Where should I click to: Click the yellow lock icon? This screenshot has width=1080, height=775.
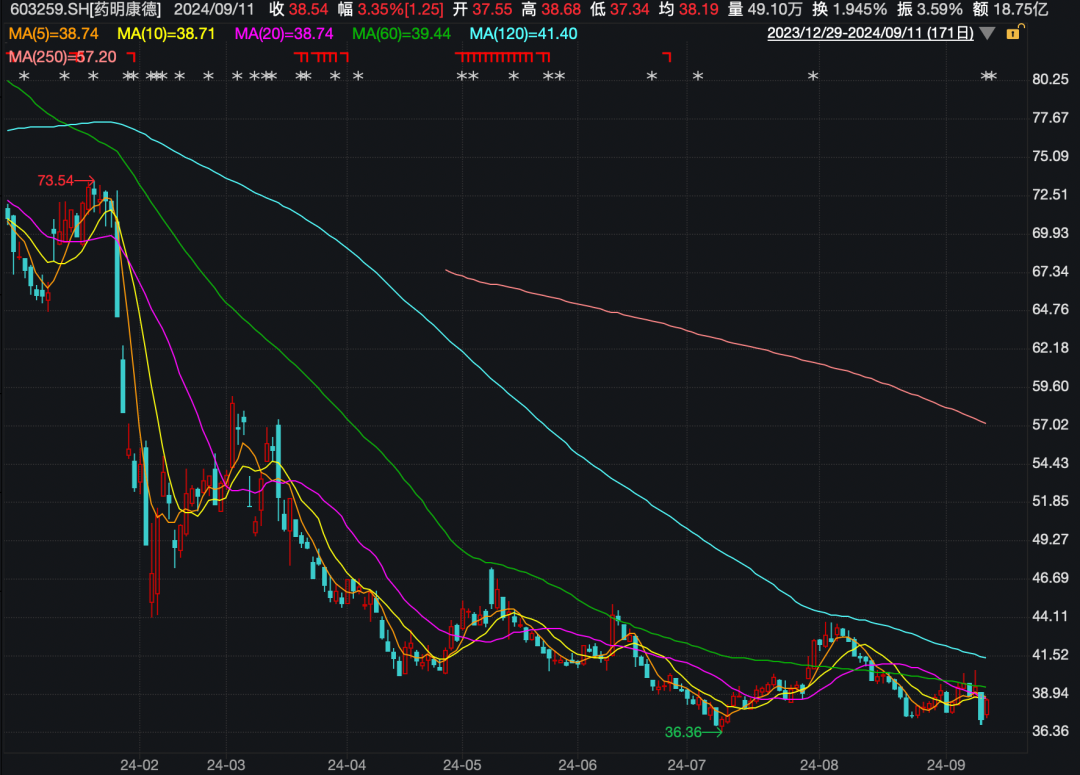point(1013,33)
